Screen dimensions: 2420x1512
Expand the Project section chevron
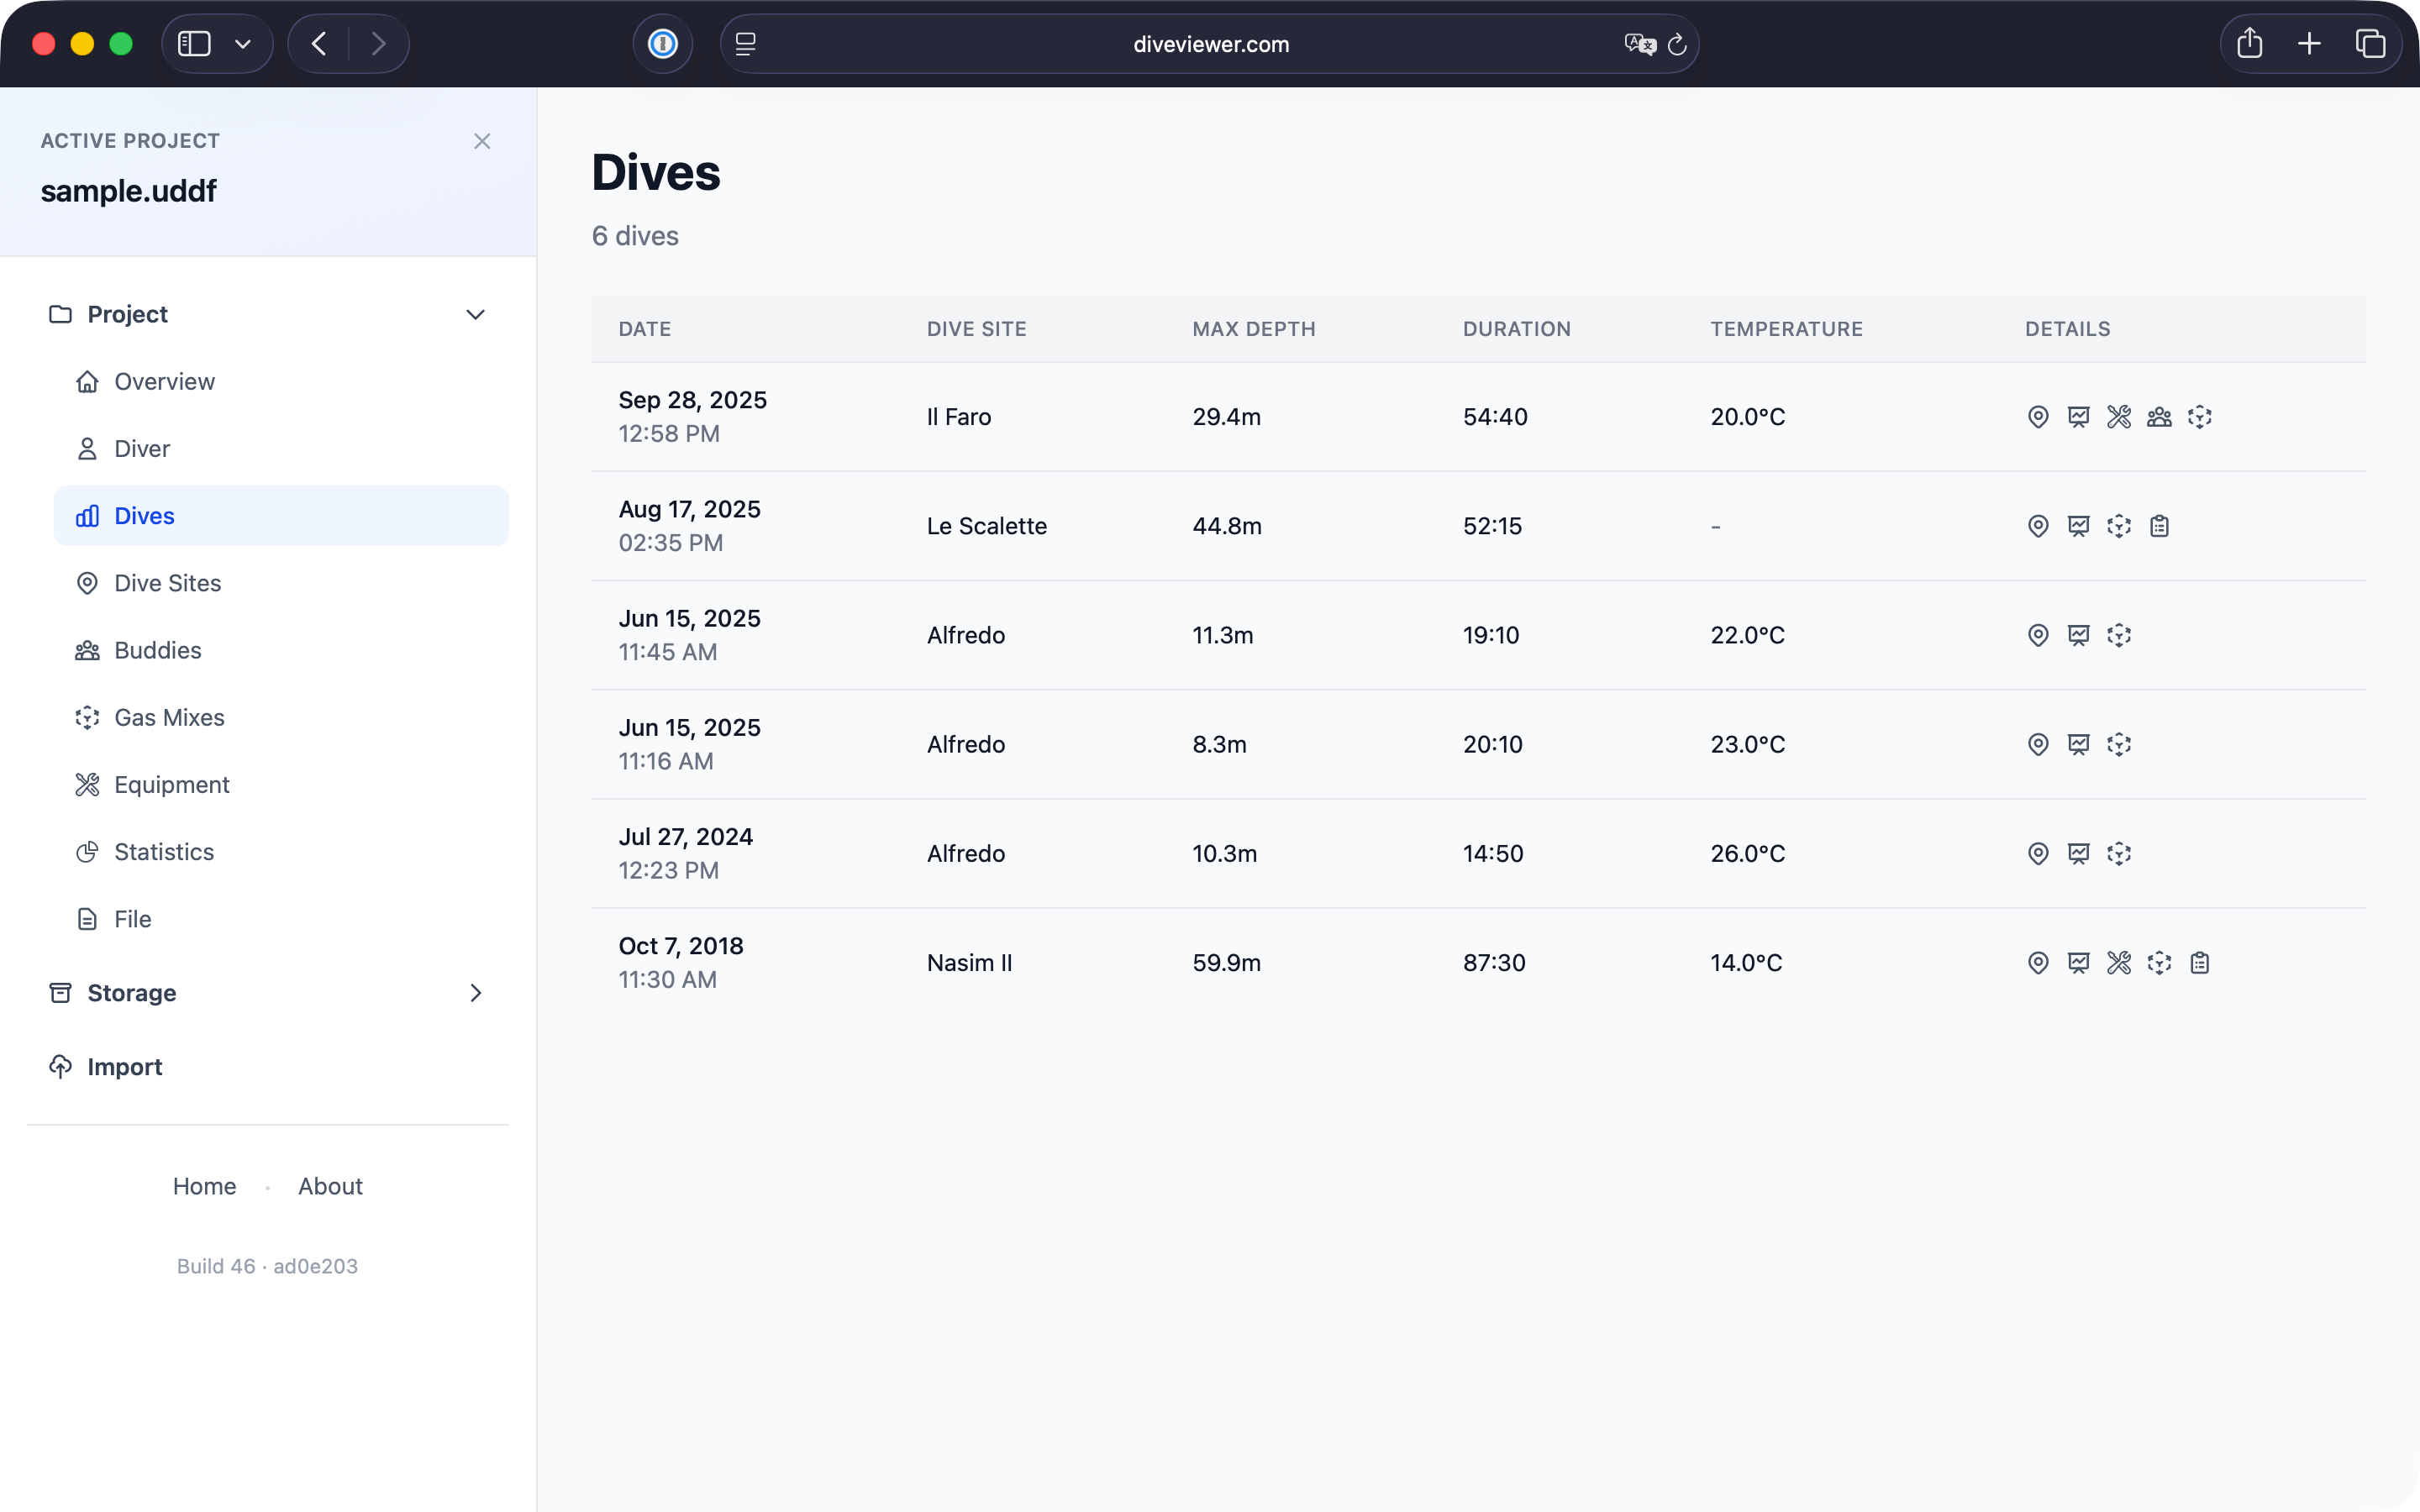tap(476, 314)
